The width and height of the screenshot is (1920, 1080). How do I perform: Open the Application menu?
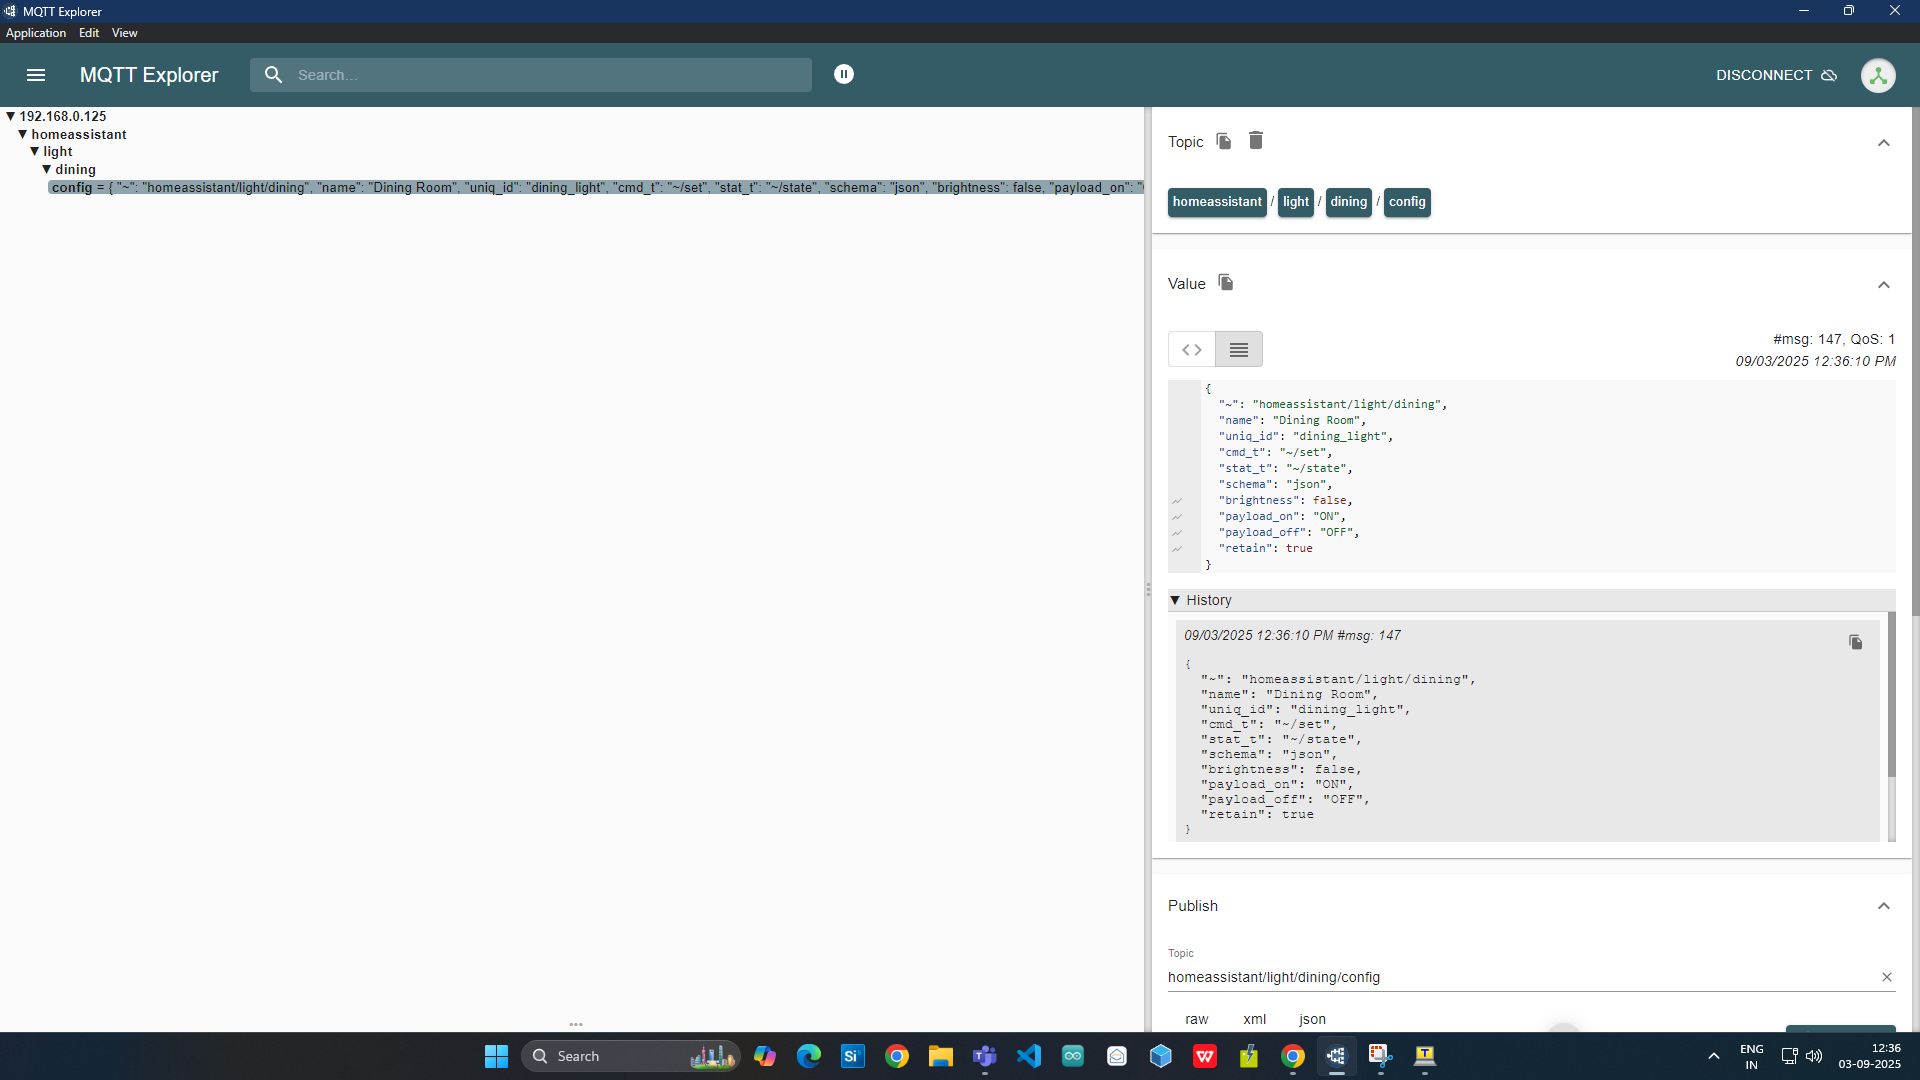coord(36,32)
